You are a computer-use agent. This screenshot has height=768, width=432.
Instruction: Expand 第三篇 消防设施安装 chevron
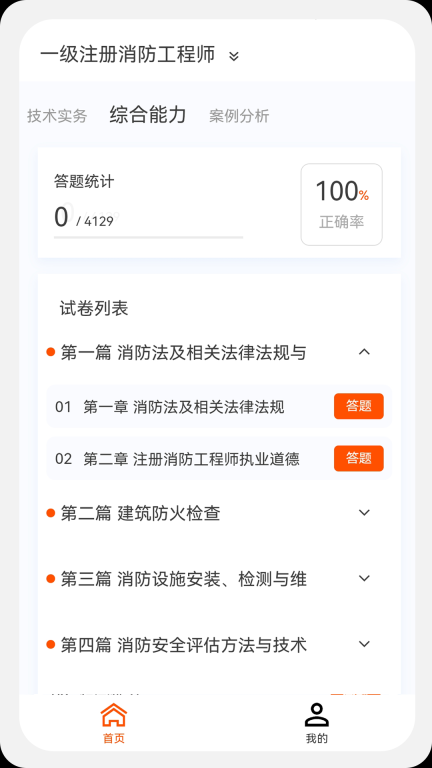(364, 578)
